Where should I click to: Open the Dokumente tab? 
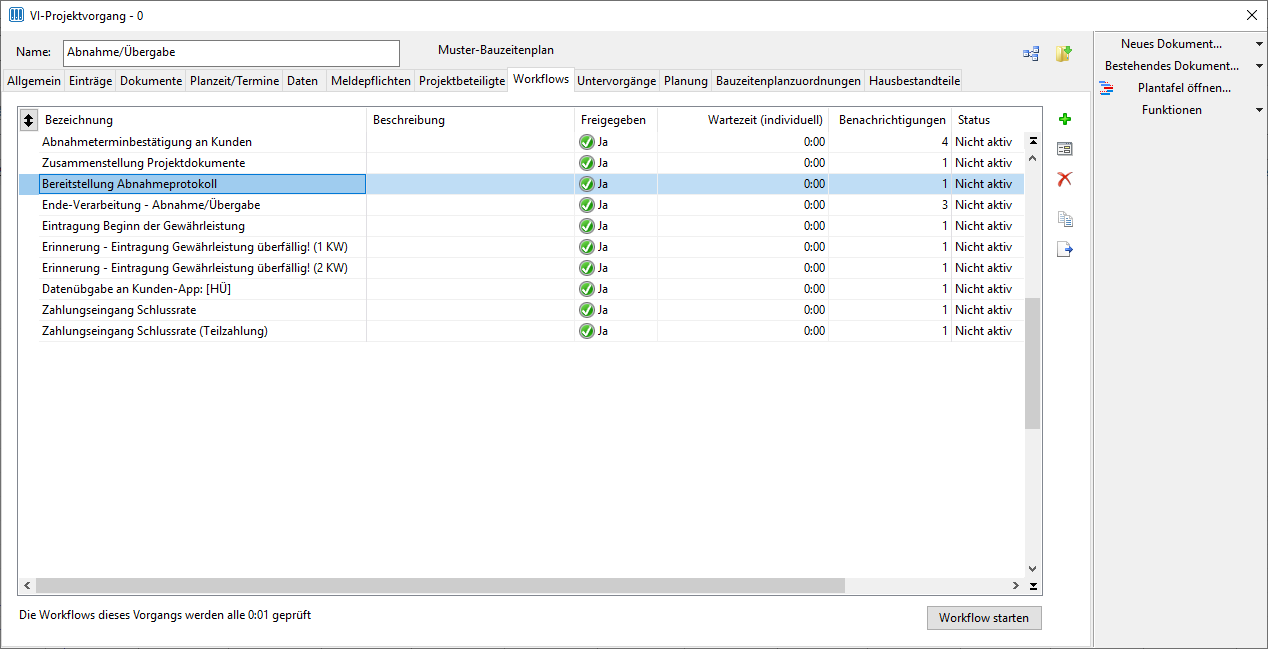click(x=151, y=81)
